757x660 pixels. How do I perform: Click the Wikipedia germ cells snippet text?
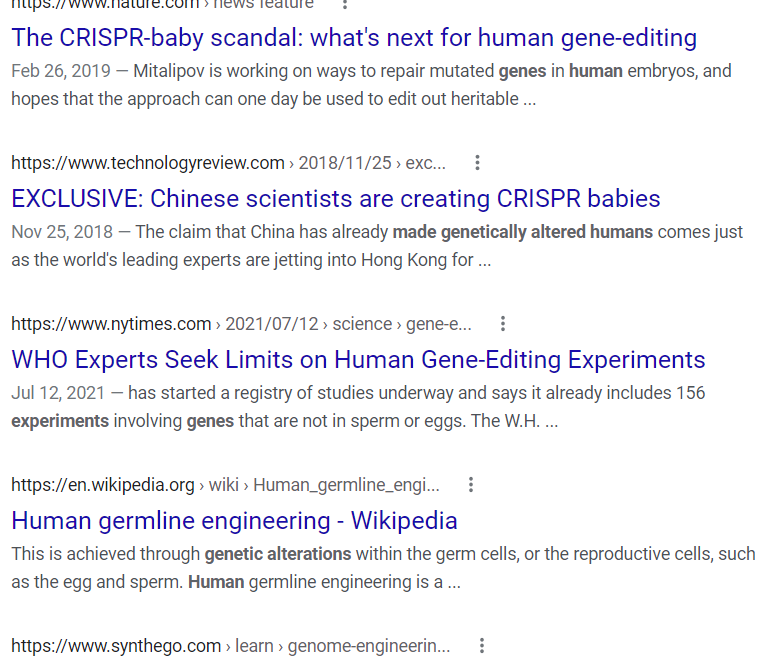pos(383,568)
